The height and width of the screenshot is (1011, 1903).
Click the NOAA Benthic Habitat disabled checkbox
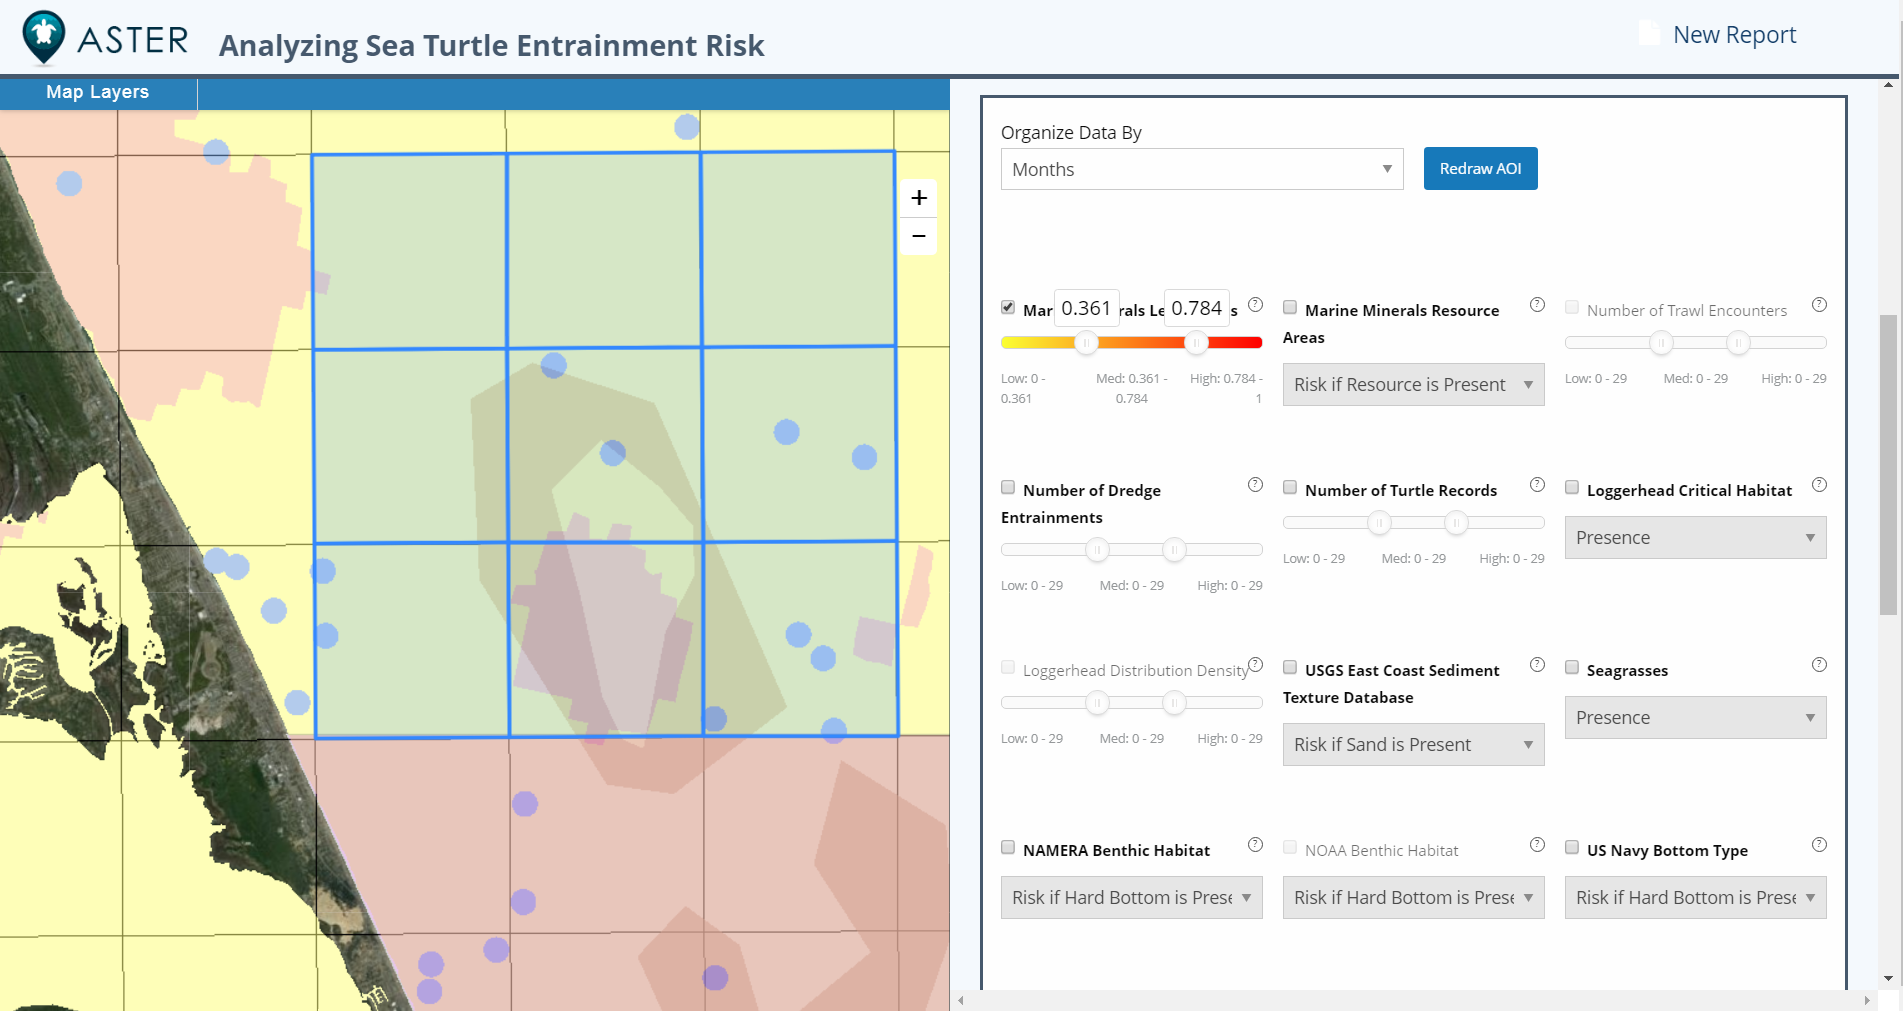1290,848
